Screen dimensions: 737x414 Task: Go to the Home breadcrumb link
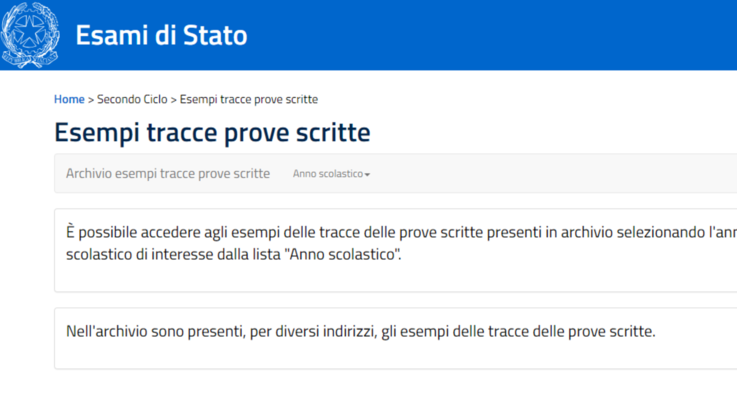tap(69, 99)
